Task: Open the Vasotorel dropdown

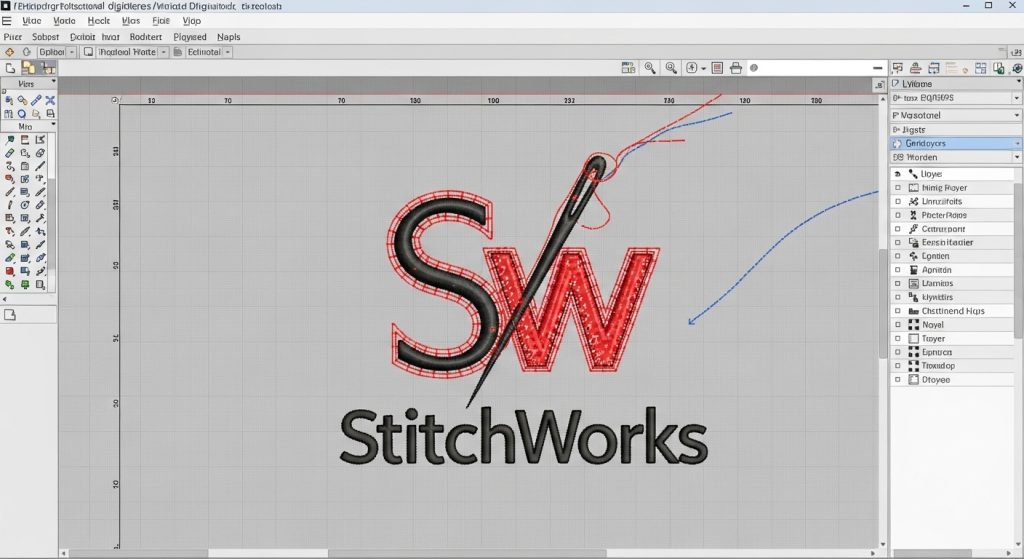Action: pyautogui.click(x=956, y=115)
